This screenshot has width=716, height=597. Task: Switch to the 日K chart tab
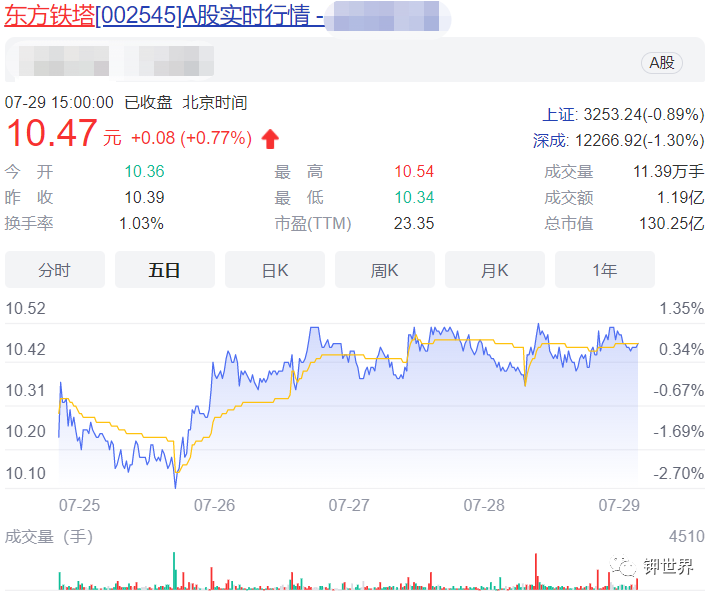(274, 270)
